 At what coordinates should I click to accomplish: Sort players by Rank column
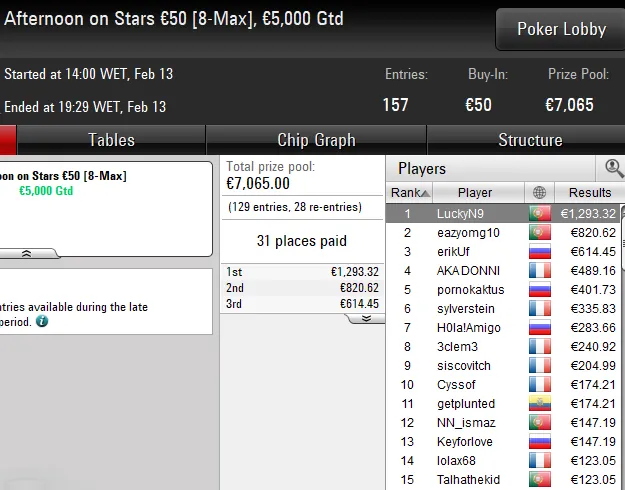click(410, 193)
